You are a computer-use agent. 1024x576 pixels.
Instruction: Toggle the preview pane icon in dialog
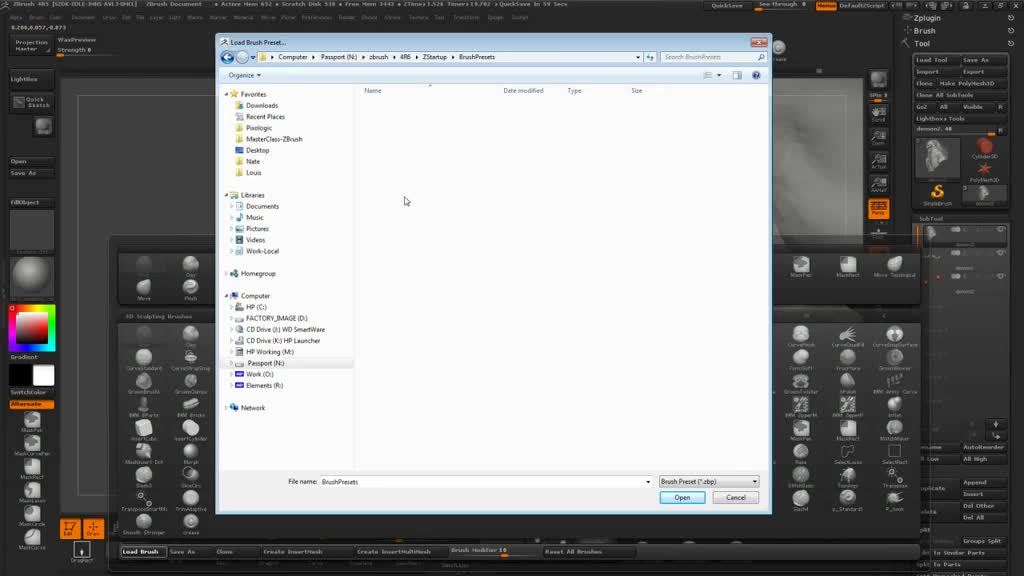(737, 75)
